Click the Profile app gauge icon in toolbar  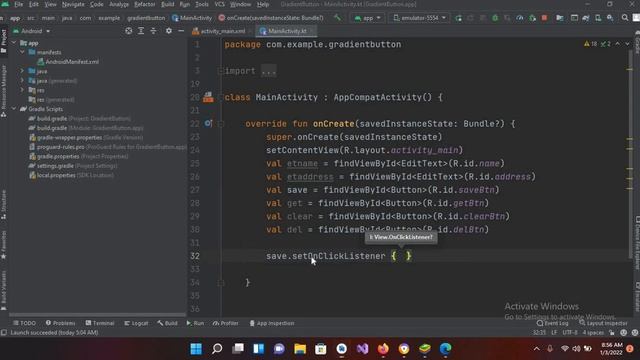pos(520,18)
